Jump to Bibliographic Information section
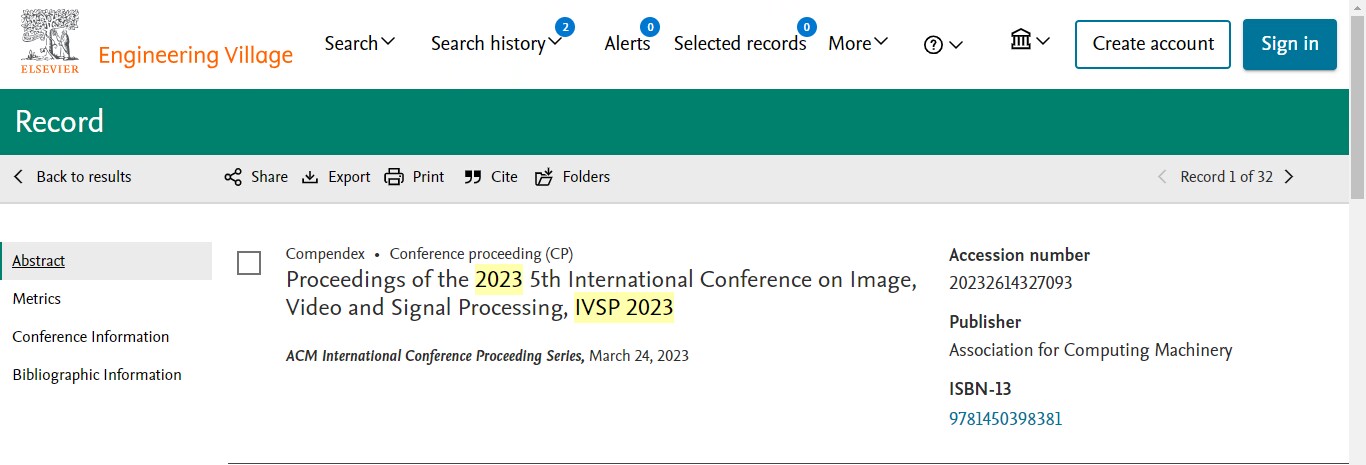Viewport: 1366px width, 465px height. coord(97,375)
